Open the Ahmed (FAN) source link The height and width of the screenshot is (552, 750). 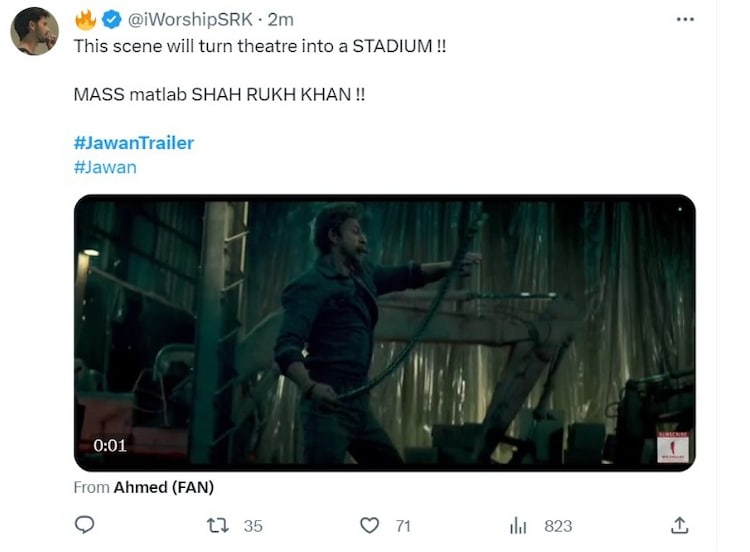[164, 487]
